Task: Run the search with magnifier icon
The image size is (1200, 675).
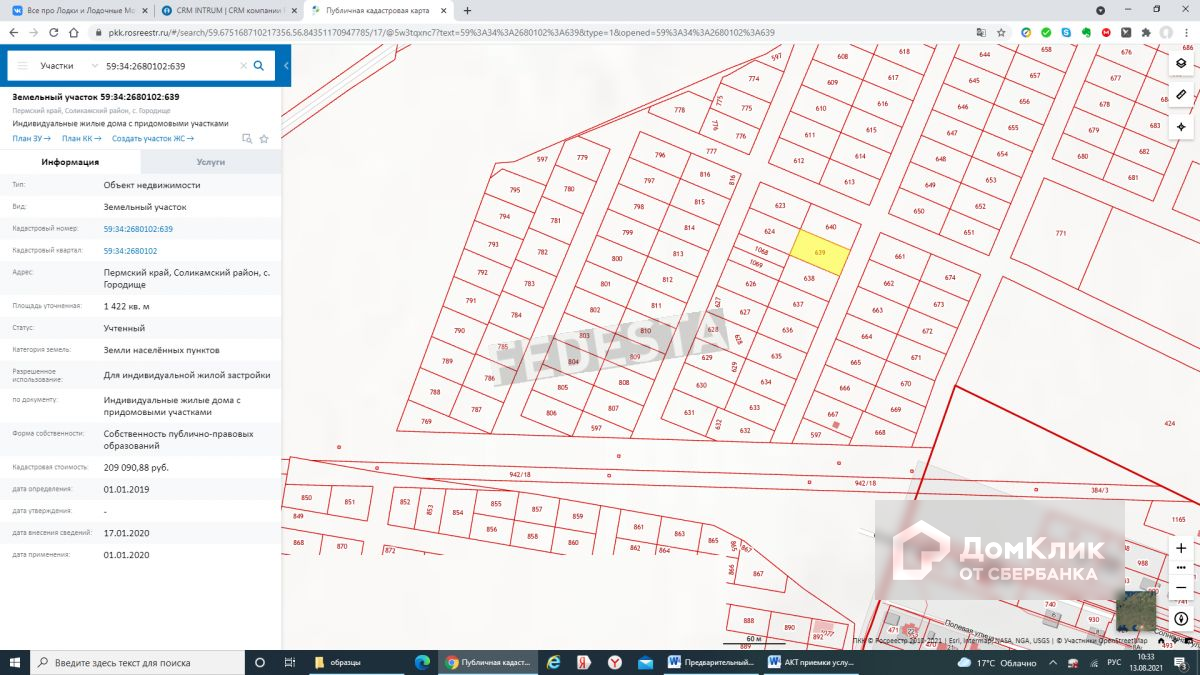Action: pyautogui.click(x=258, y=66)
